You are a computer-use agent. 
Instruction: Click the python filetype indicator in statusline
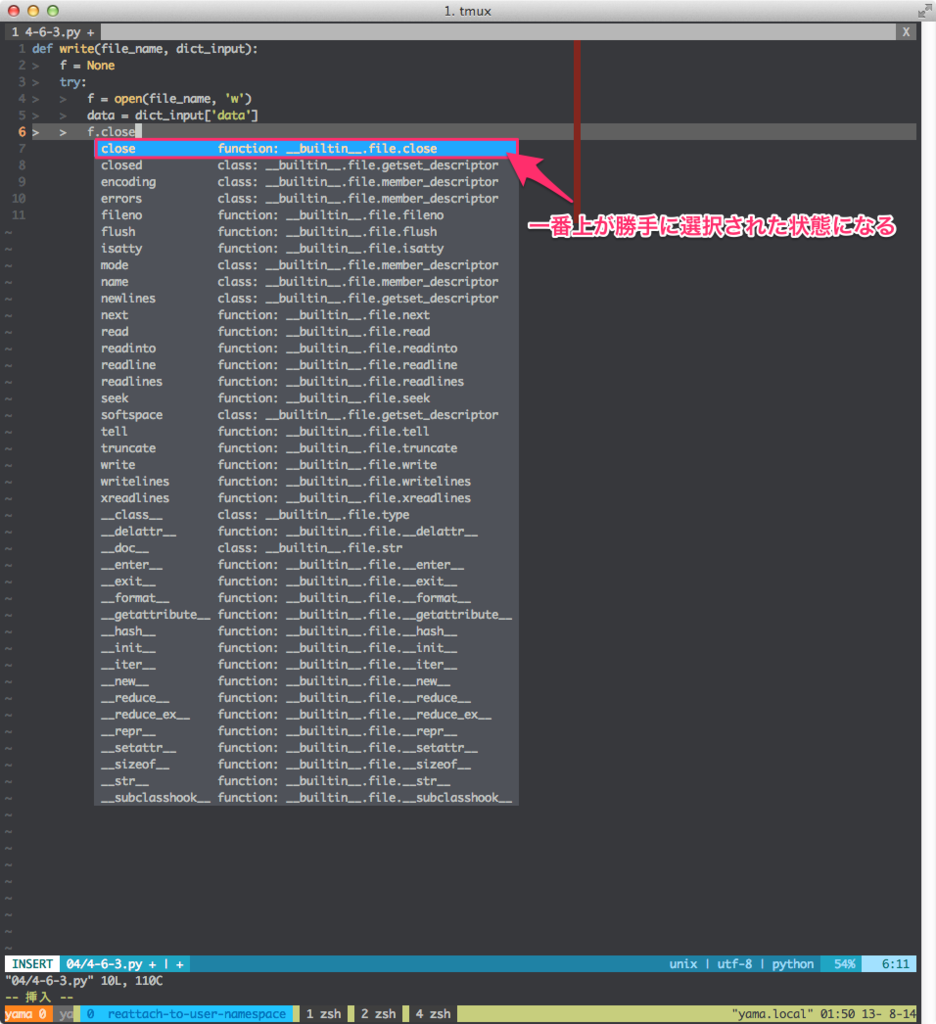tap(792, 963)
